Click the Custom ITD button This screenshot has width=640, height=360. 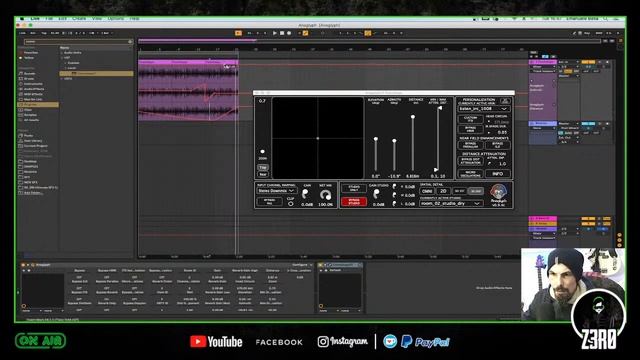[x=471, y=119]
